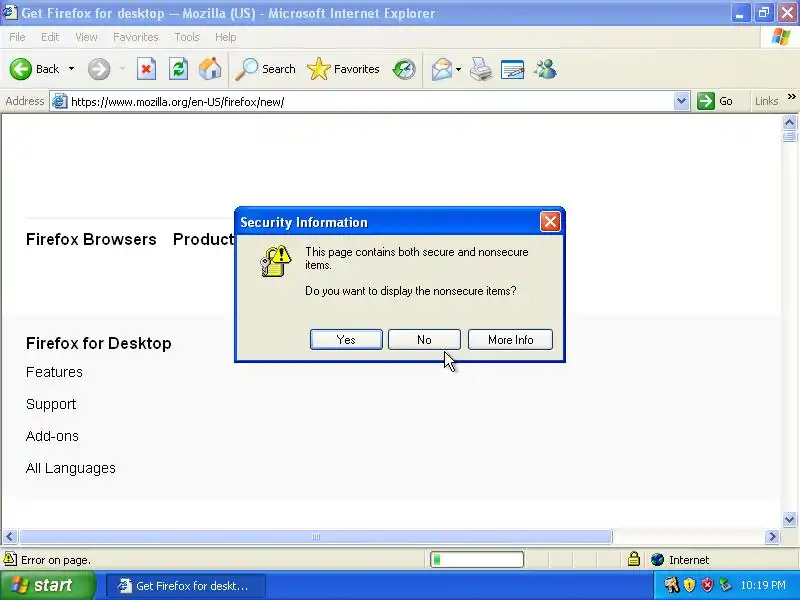Viewport: 800px width, 600px height.
Task: Click the padlock warning icon in dialog
Action: point(276,261)
